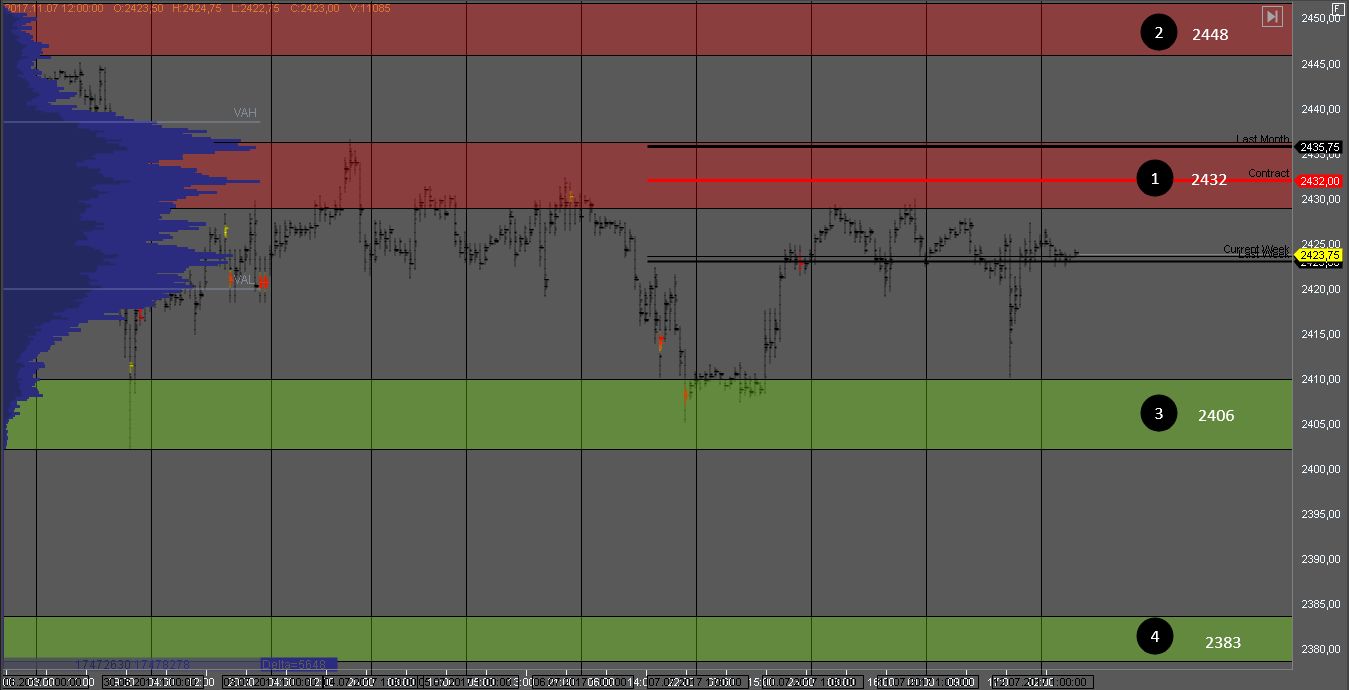Select the yellow 2423,75 current price tag
The image size is (1349, 690).
[x=1319, y=256]
